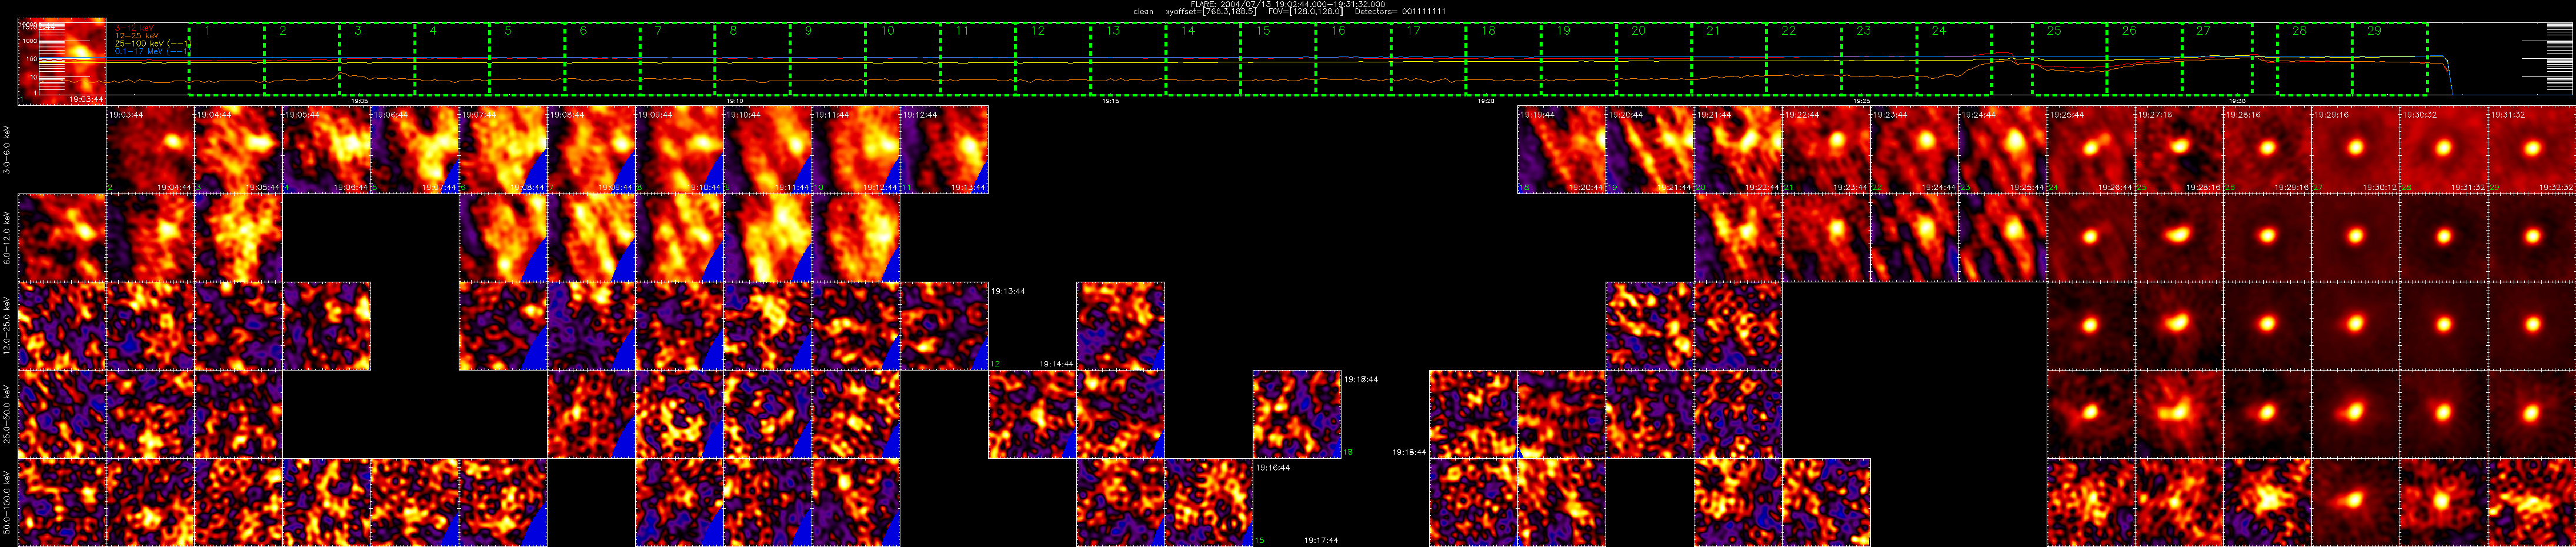Open the 3.0-6.0 keV image starting 19:12:44
The width and height of the screenshot is (2576, 547).
click(944, 149)
